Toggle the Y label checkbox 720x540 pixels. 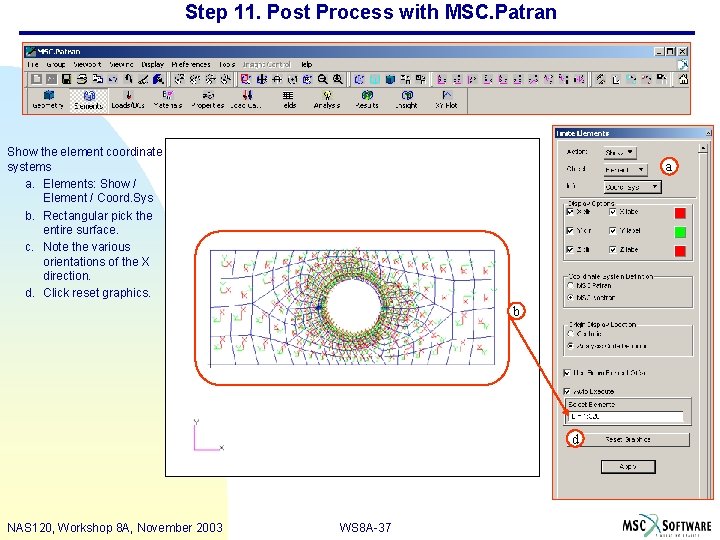pos(613,231)
